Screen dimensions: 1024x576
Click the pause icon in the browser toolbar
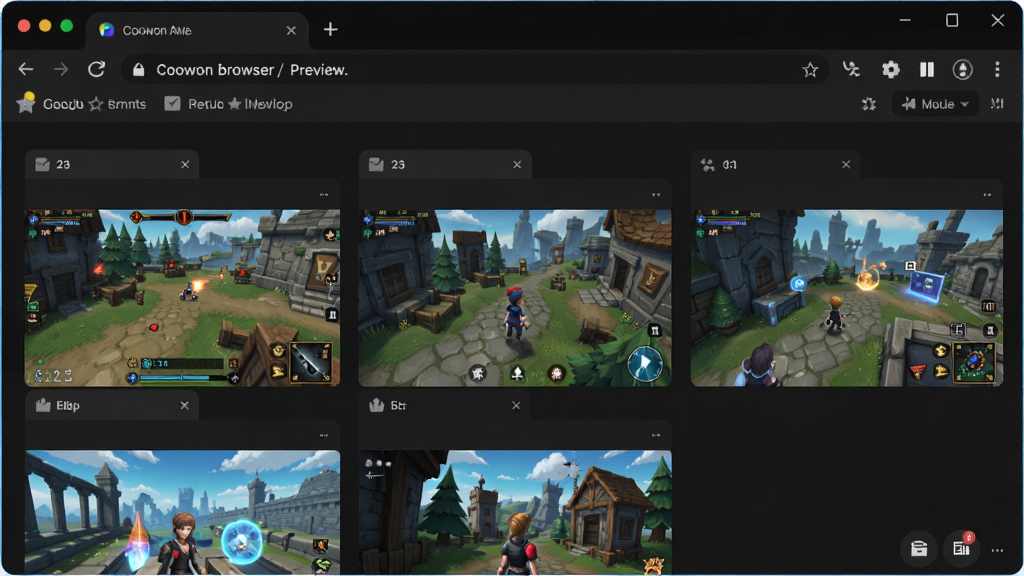pos(927,69)
